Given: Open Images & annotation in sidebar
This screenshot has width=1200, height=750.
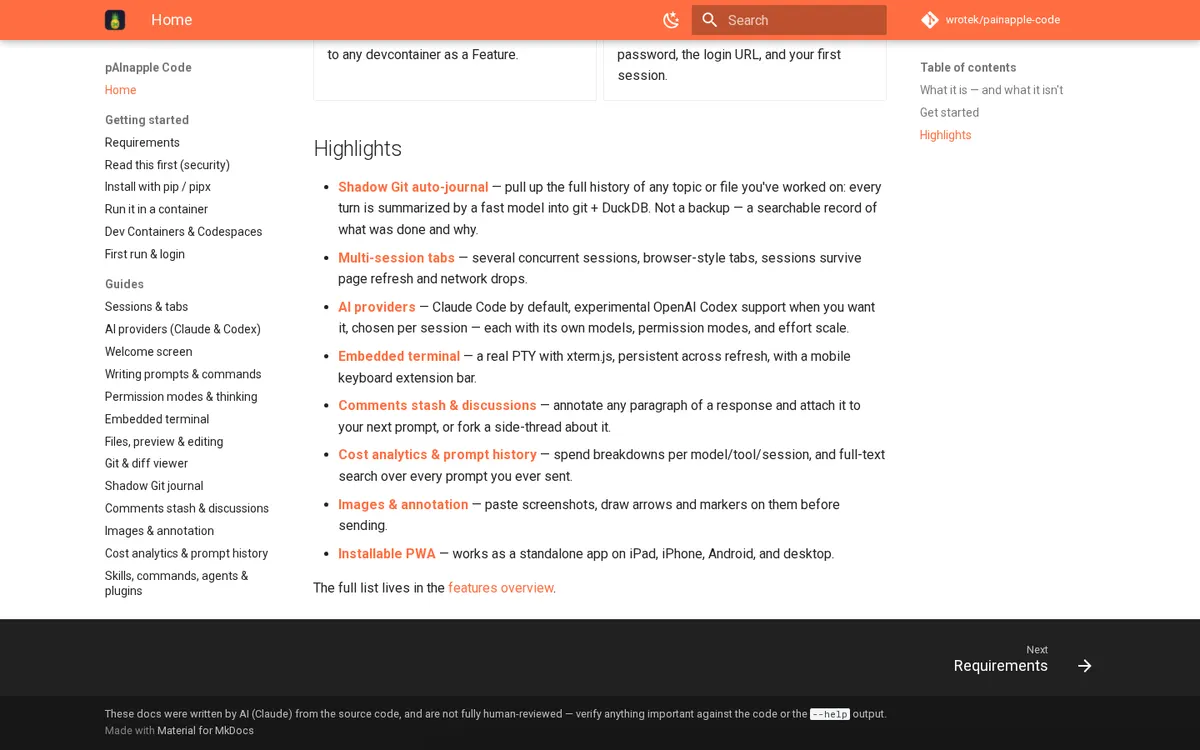Looking at the screenshot, I should [x=159, y=531].
